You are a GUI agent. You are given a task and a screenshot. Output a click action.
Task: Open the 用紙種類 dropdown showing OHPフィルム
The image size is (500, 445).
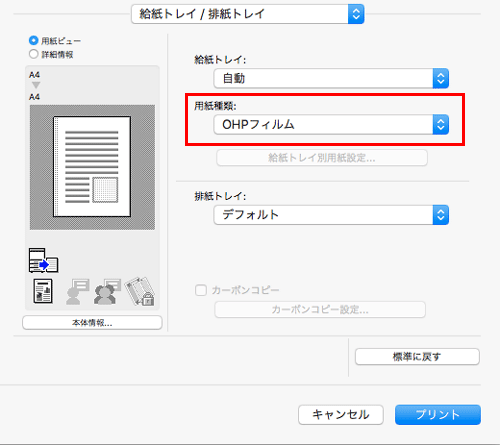[x=331, y=125]
